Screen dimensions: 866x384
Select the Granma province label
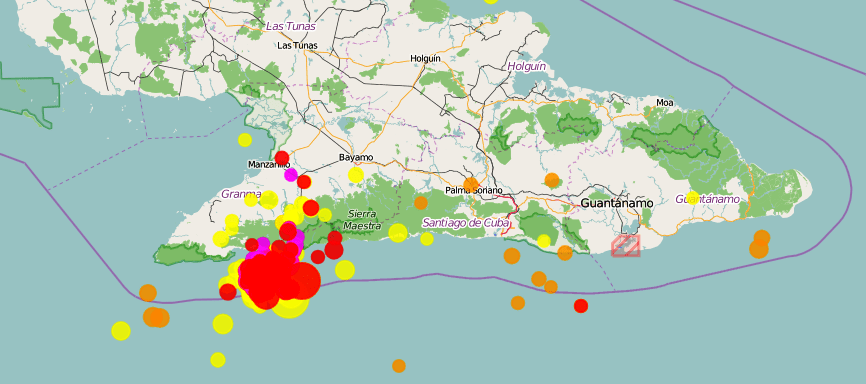coord(241,194)
